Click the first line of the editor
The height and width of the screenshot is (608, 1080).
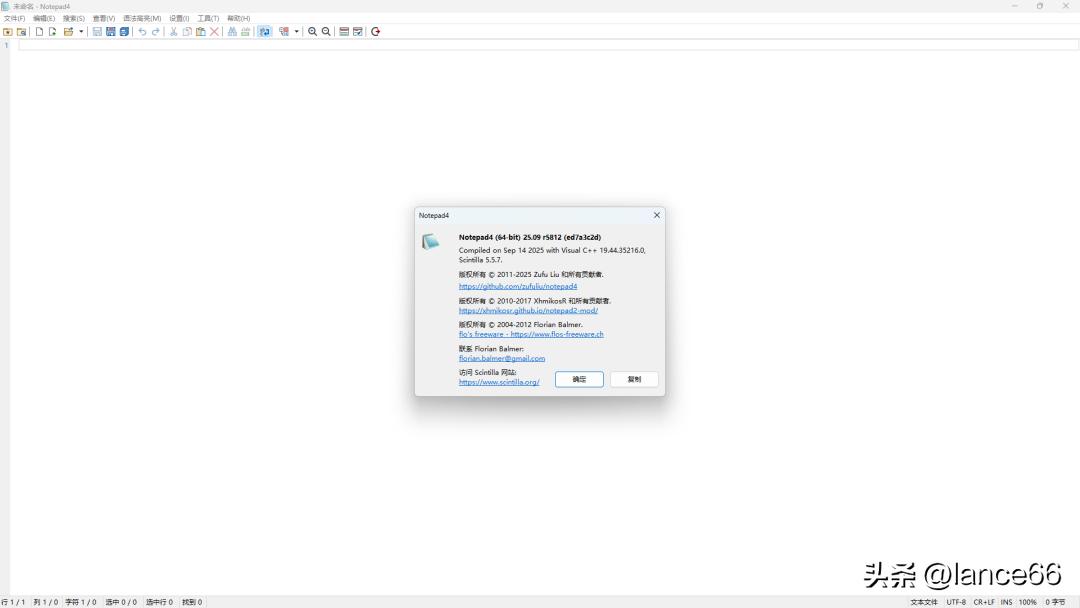click(548, 45)
